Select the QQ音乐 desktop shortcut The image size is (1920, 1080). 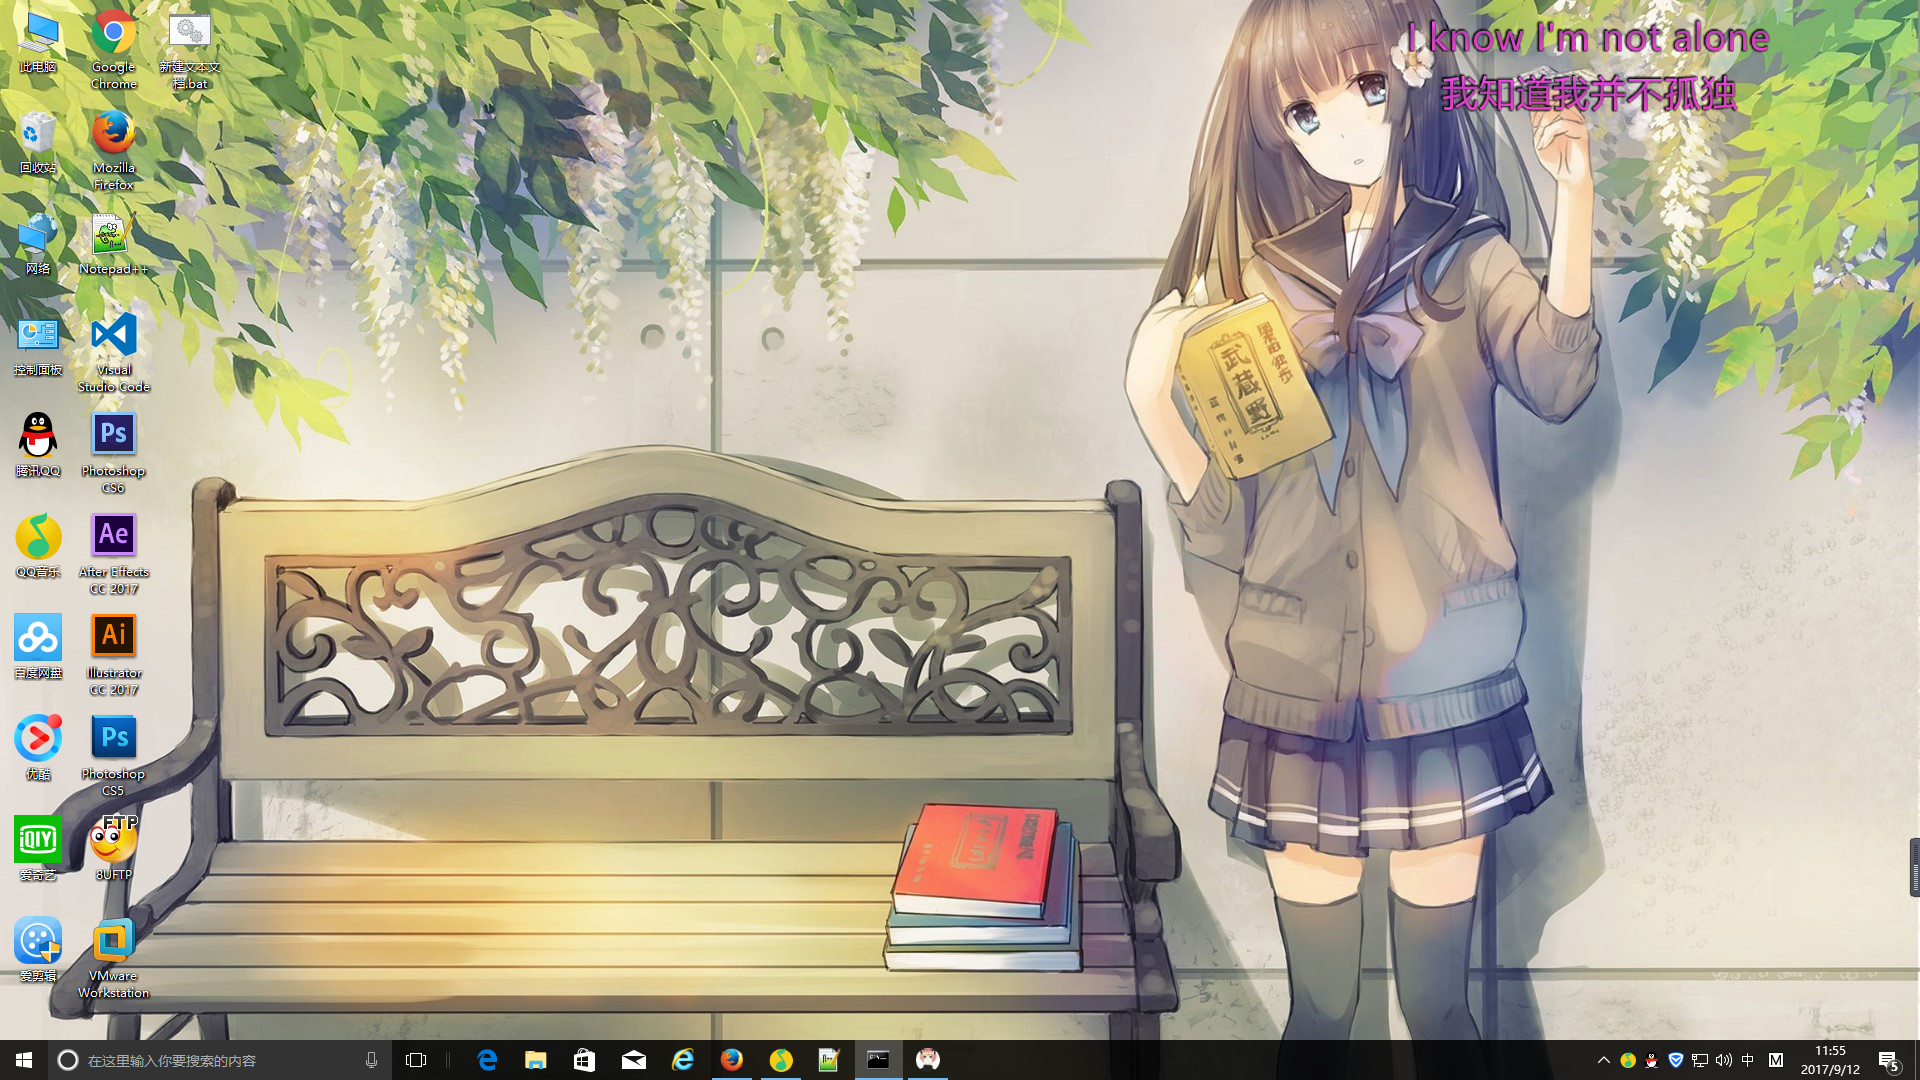coord(38,547)
